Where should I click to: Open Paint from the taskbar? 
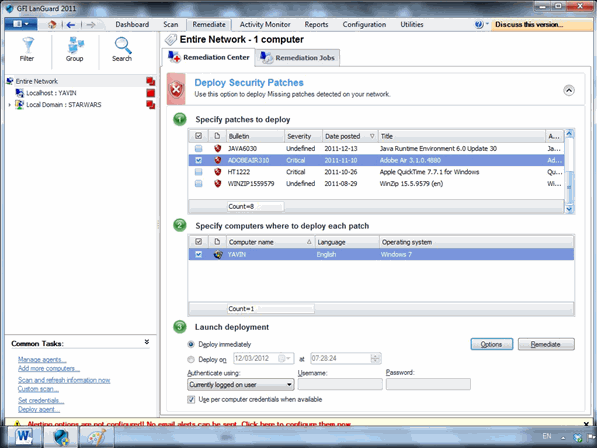[x=96, y=436]
